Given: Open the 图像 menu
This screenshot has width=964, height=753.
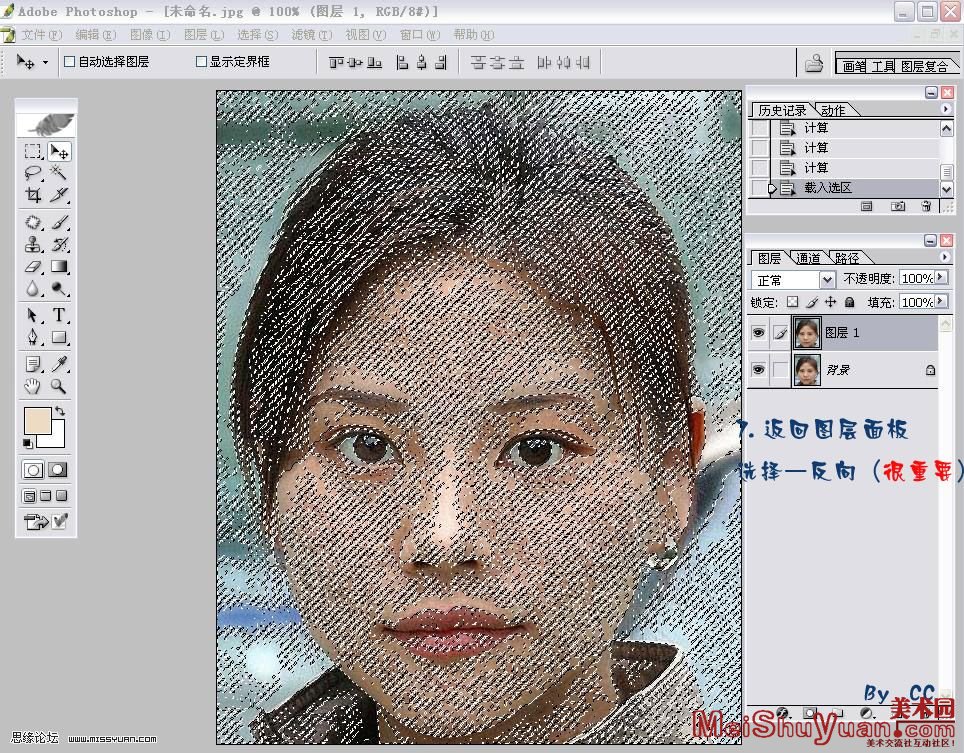Looking at the screenshot, I should (149, 35).
